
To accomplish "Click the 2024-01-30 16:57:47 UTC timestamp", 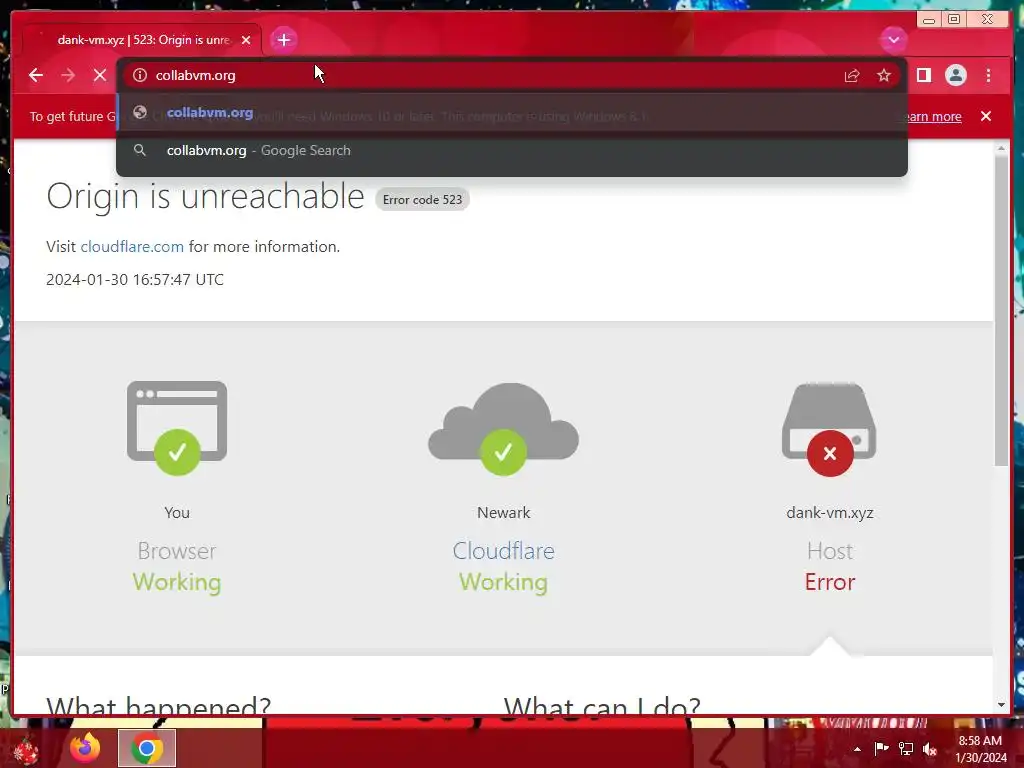I will (x=135, y=280).
